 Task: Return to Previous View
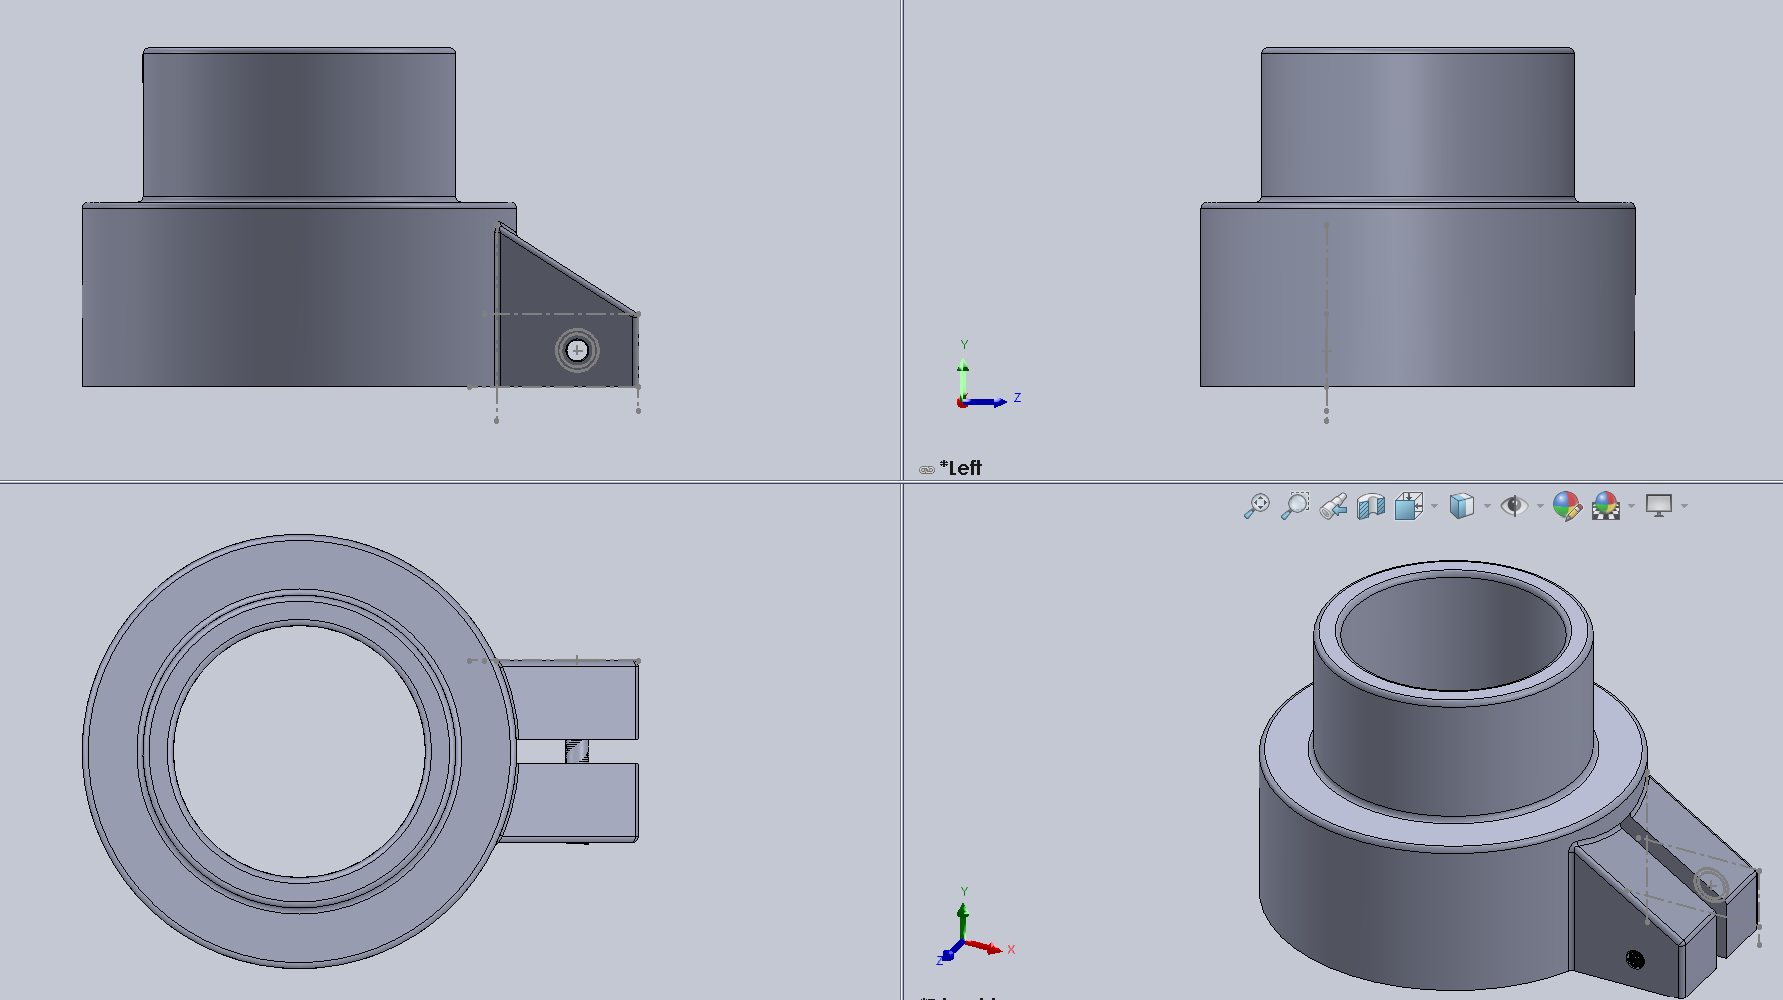[x=1333, y=506]
